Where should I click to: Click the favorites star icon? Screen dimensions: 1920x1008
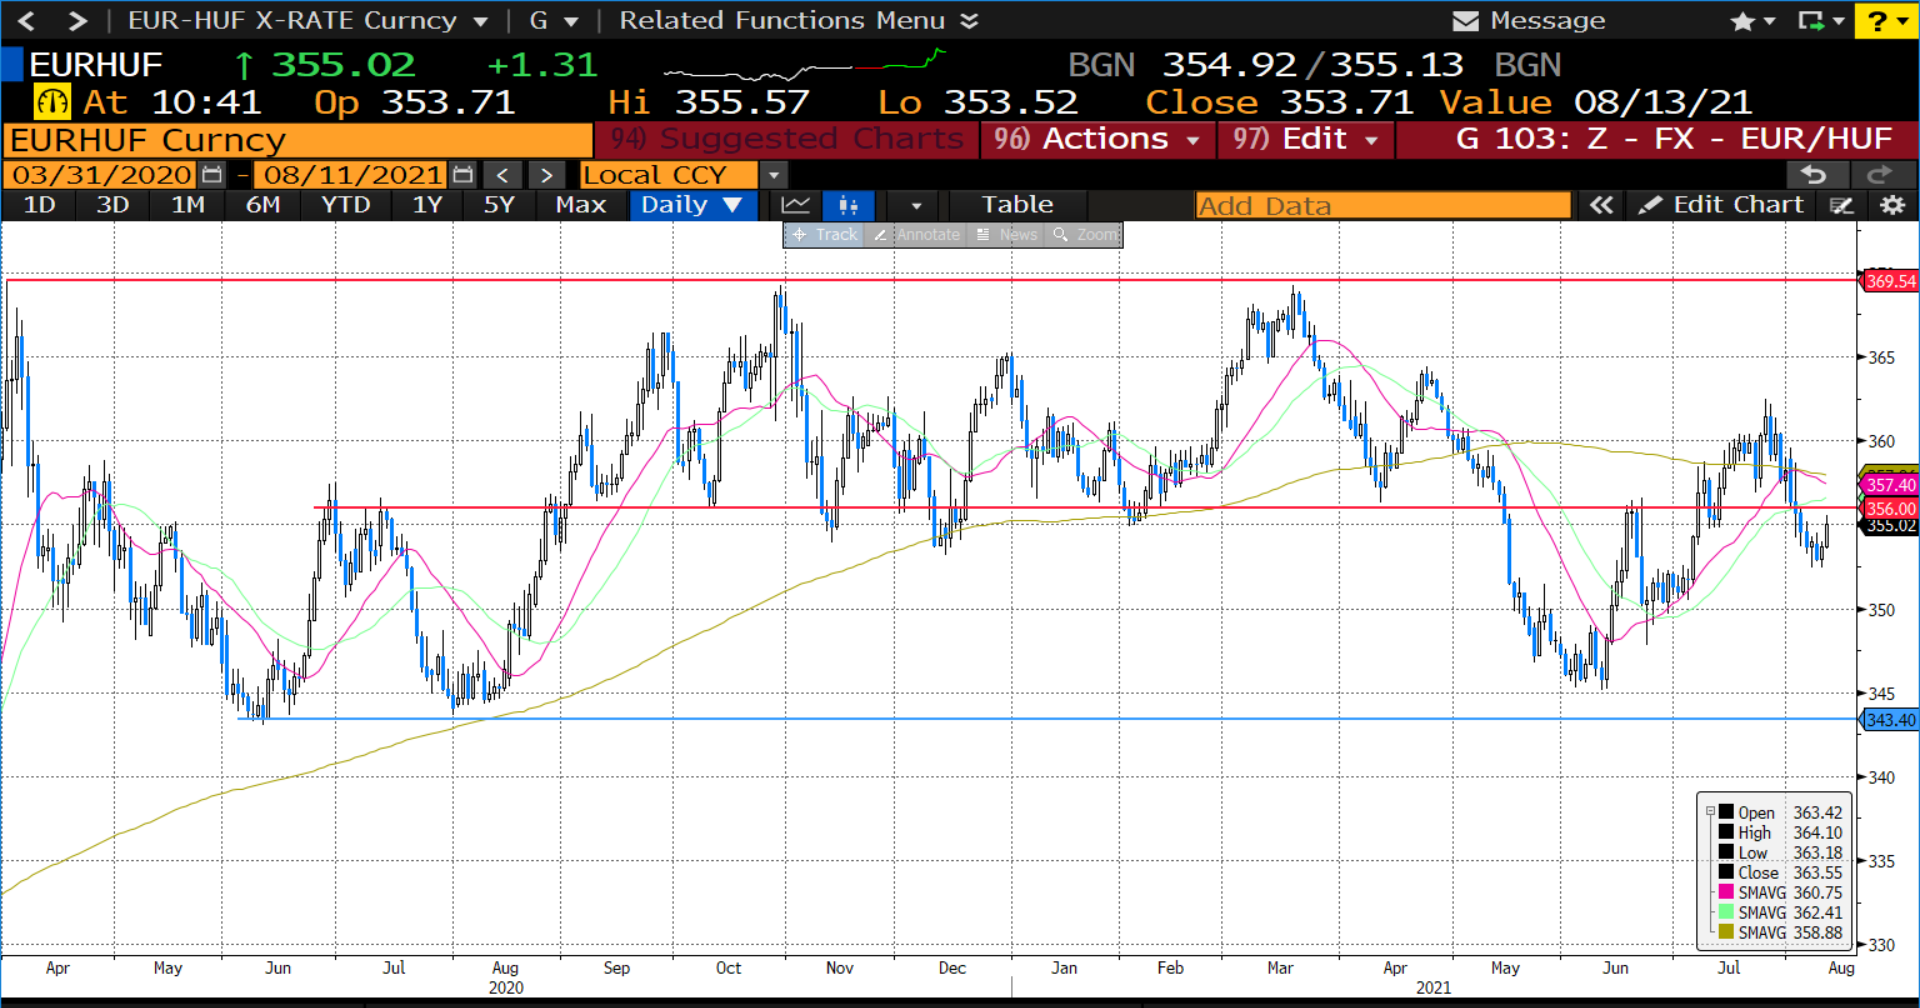click(1743, 21)
